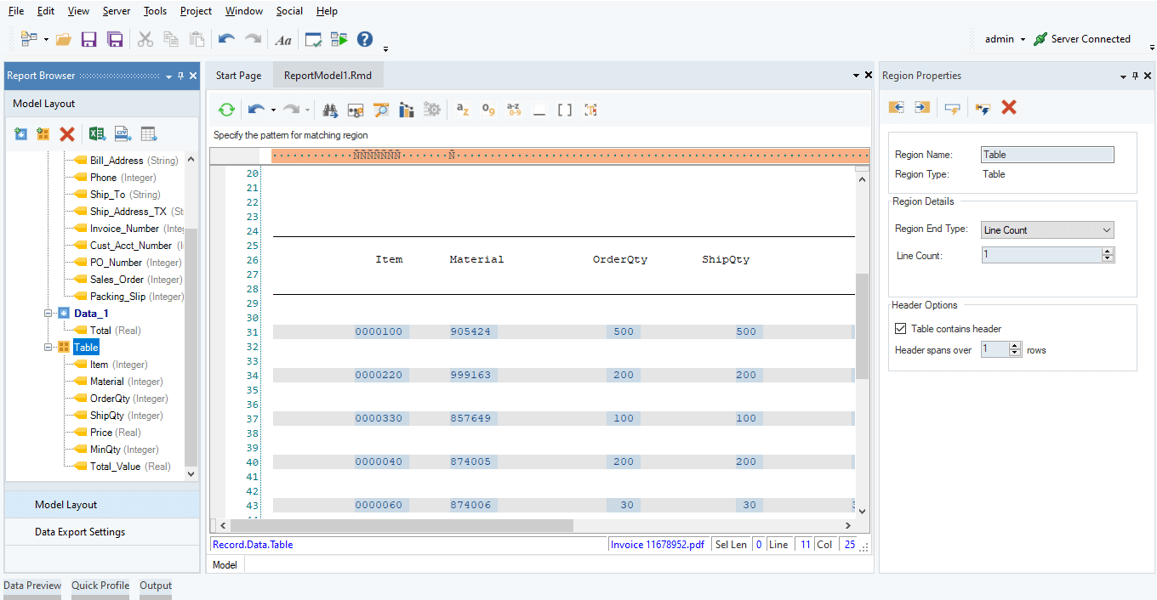Open the Data Preview tab at bottom
Screen dimensions: 1157x600
(x=32, y=586)
